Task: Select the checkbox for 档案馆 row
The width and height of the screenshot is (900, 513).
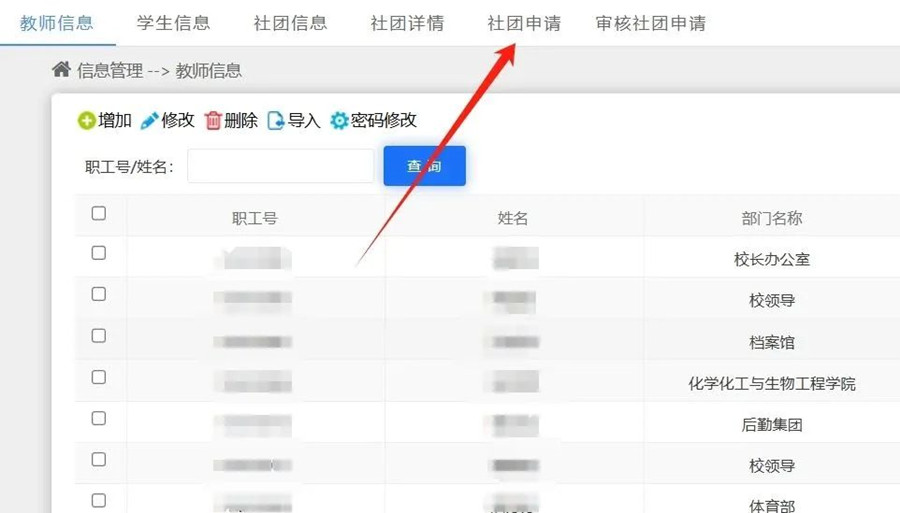Action: pos(99,336)
